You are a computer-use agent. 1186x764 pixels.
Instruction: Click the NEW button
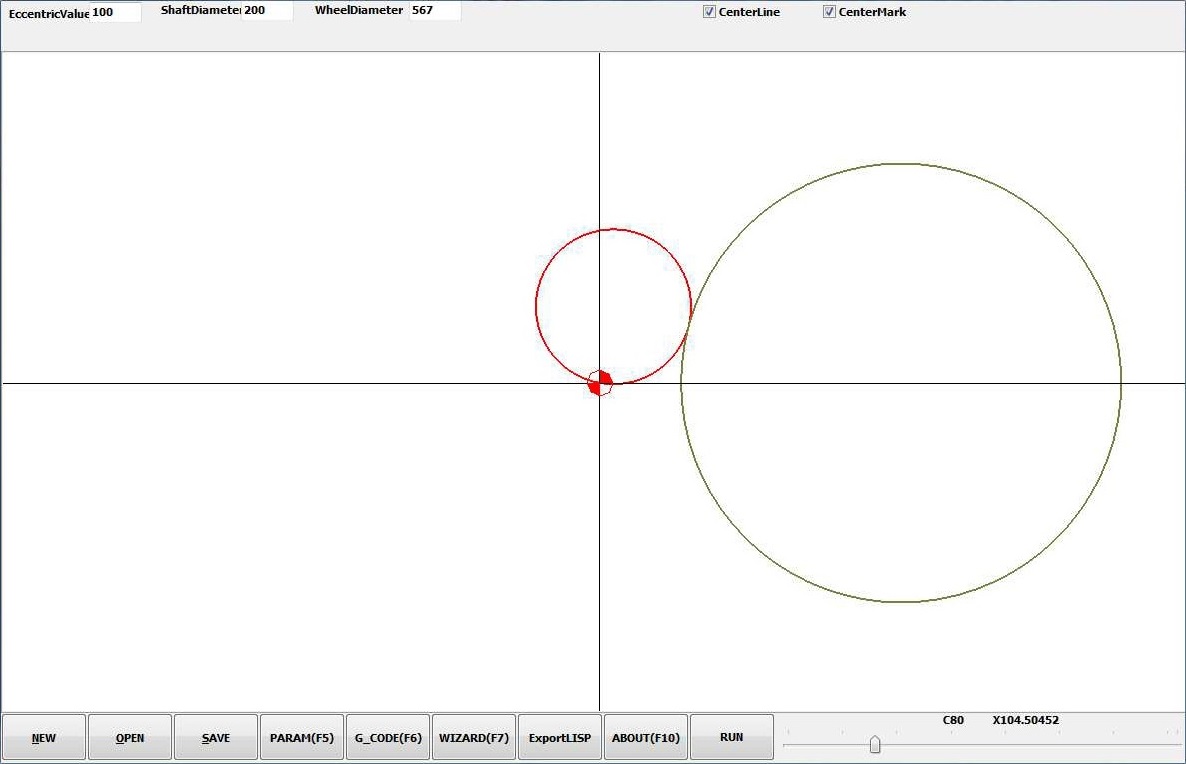point(44,738)
